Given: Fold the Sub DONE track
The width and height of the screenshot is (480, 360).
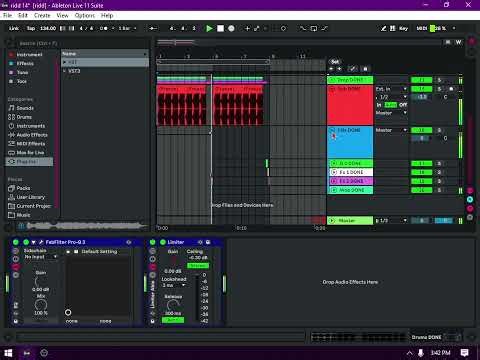Looking at the screenshot, I should 332,89.
